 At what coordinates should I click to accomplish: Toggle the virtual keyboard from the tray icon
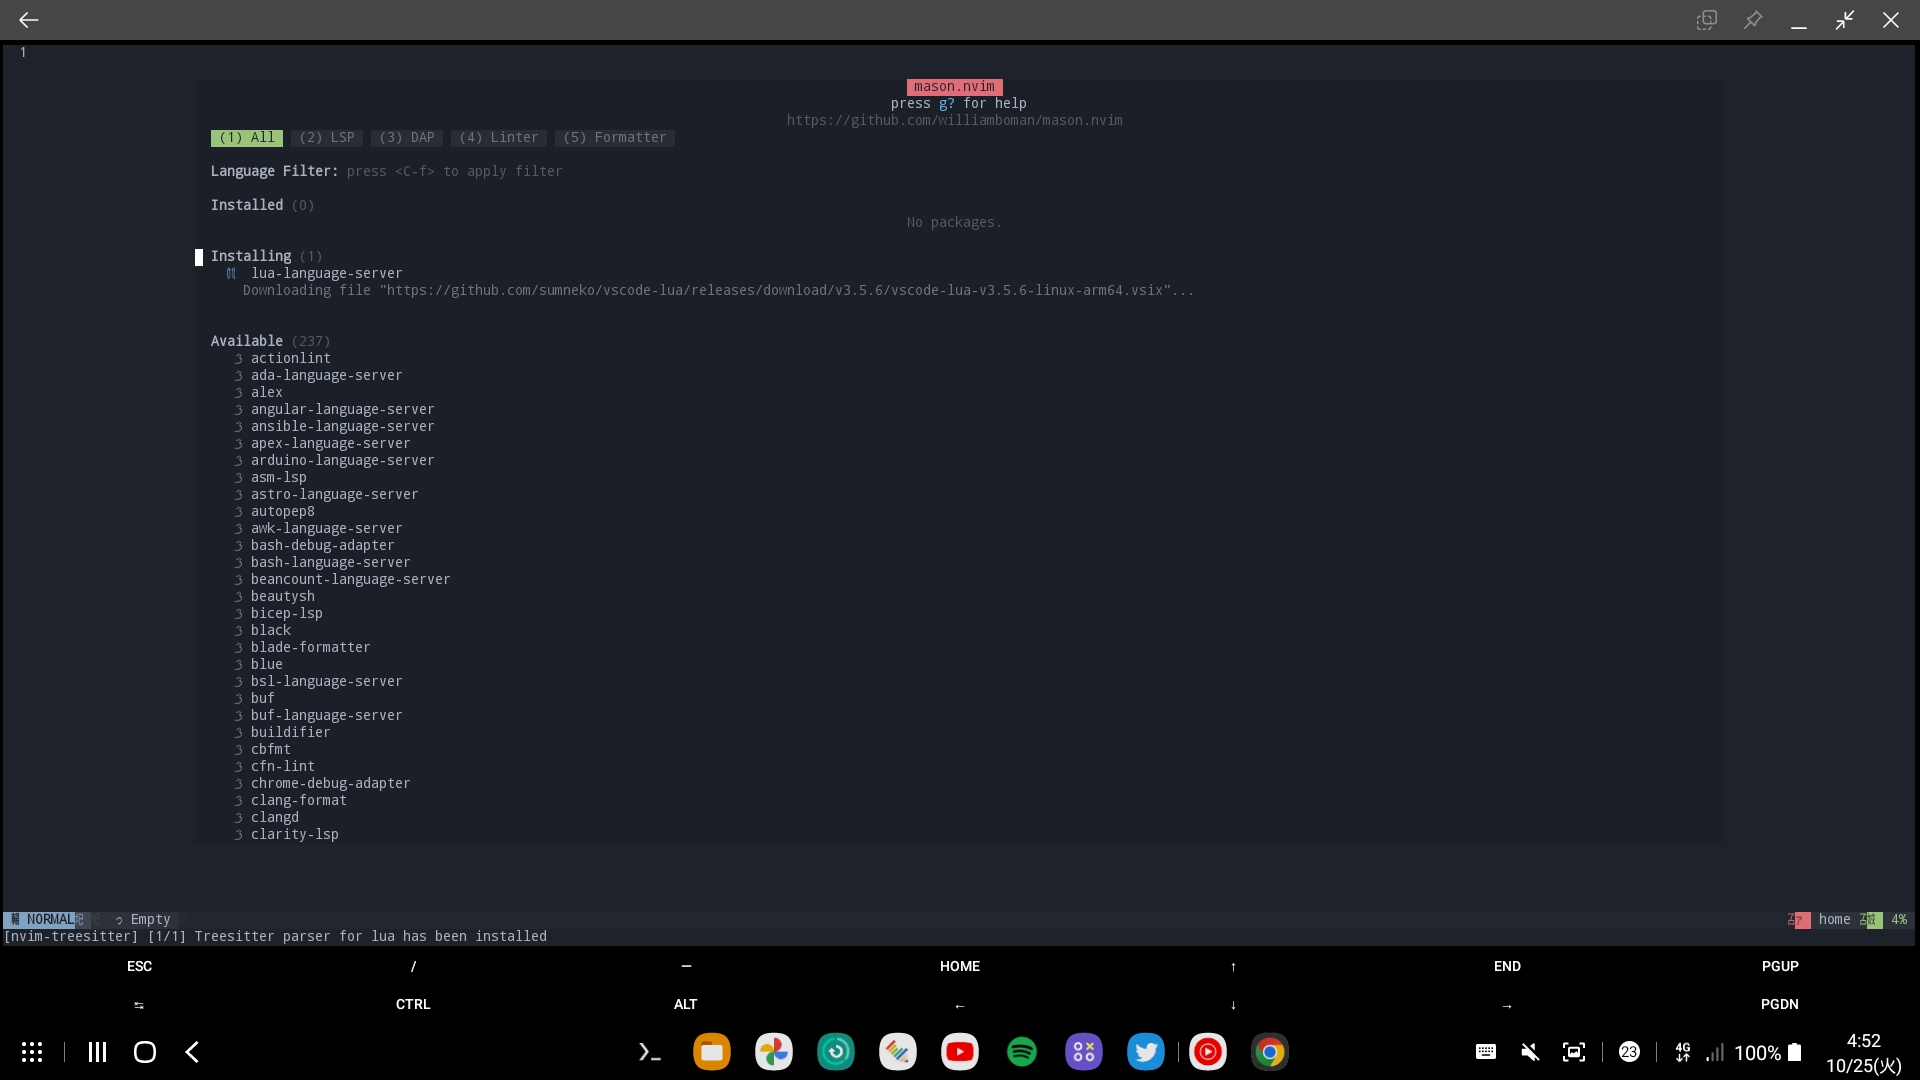[x=1485, y=1052]
